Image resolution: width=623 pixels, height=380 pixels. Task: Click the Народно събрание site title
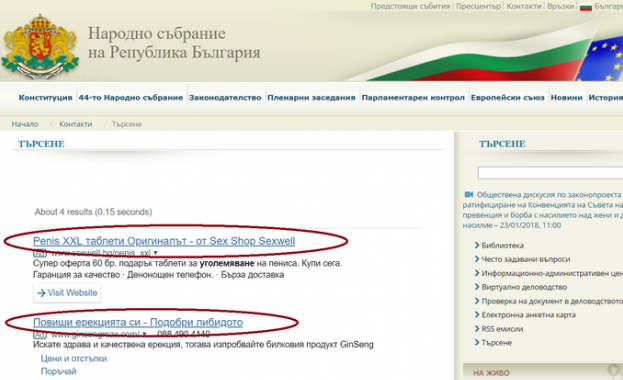[174, 43]
